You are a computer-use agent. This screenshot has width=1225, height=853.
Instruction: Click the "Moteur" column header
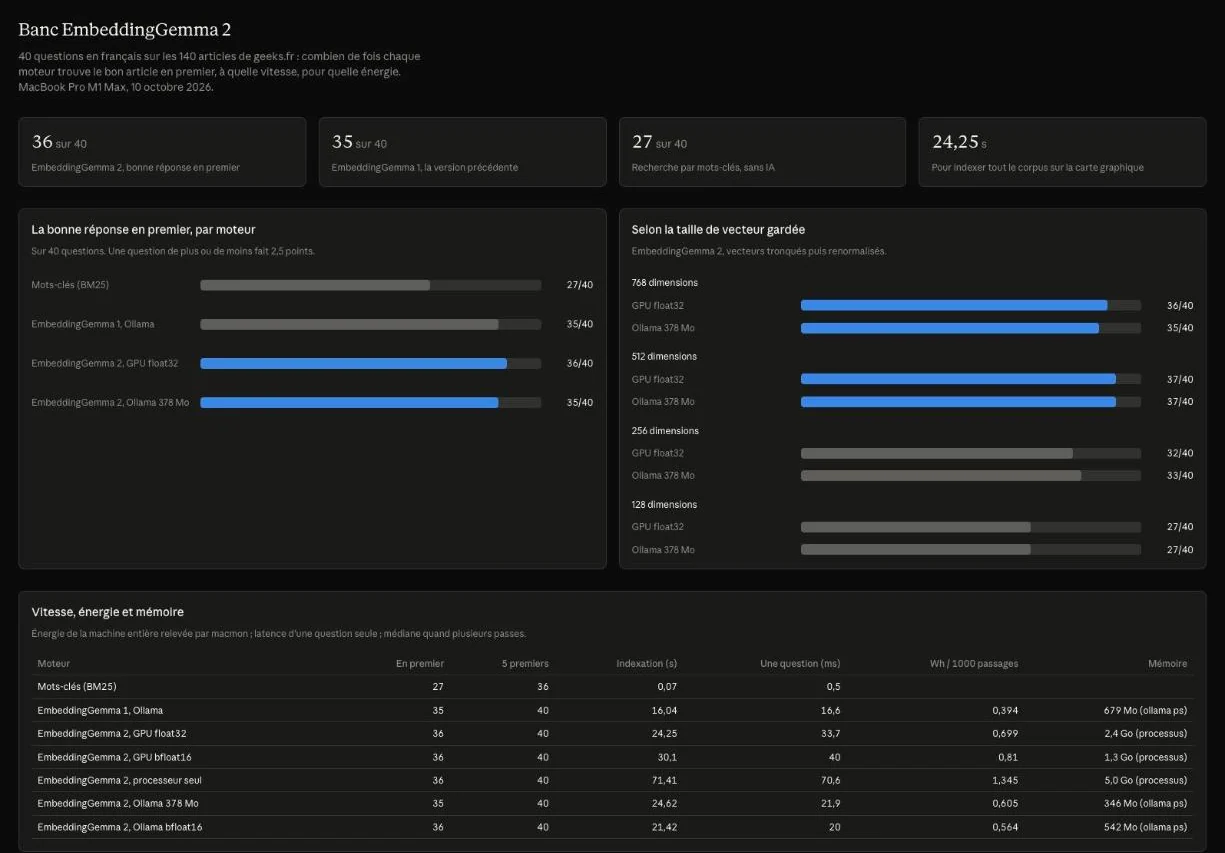[x=54, y=663]
